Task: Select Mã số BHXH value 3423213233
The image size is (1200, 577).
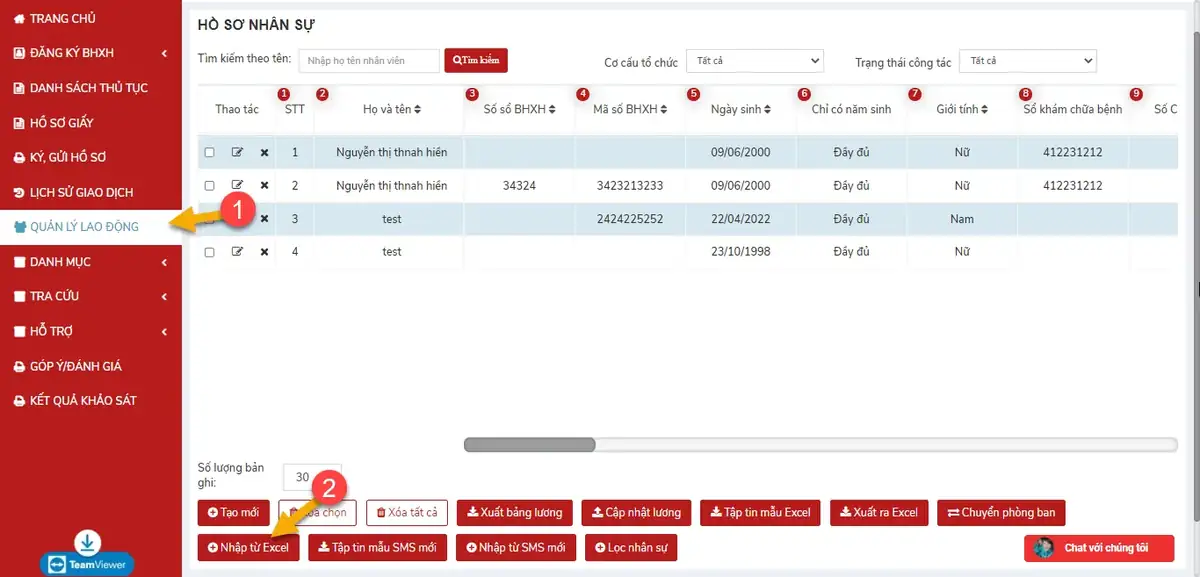Action: coord(630,186)
